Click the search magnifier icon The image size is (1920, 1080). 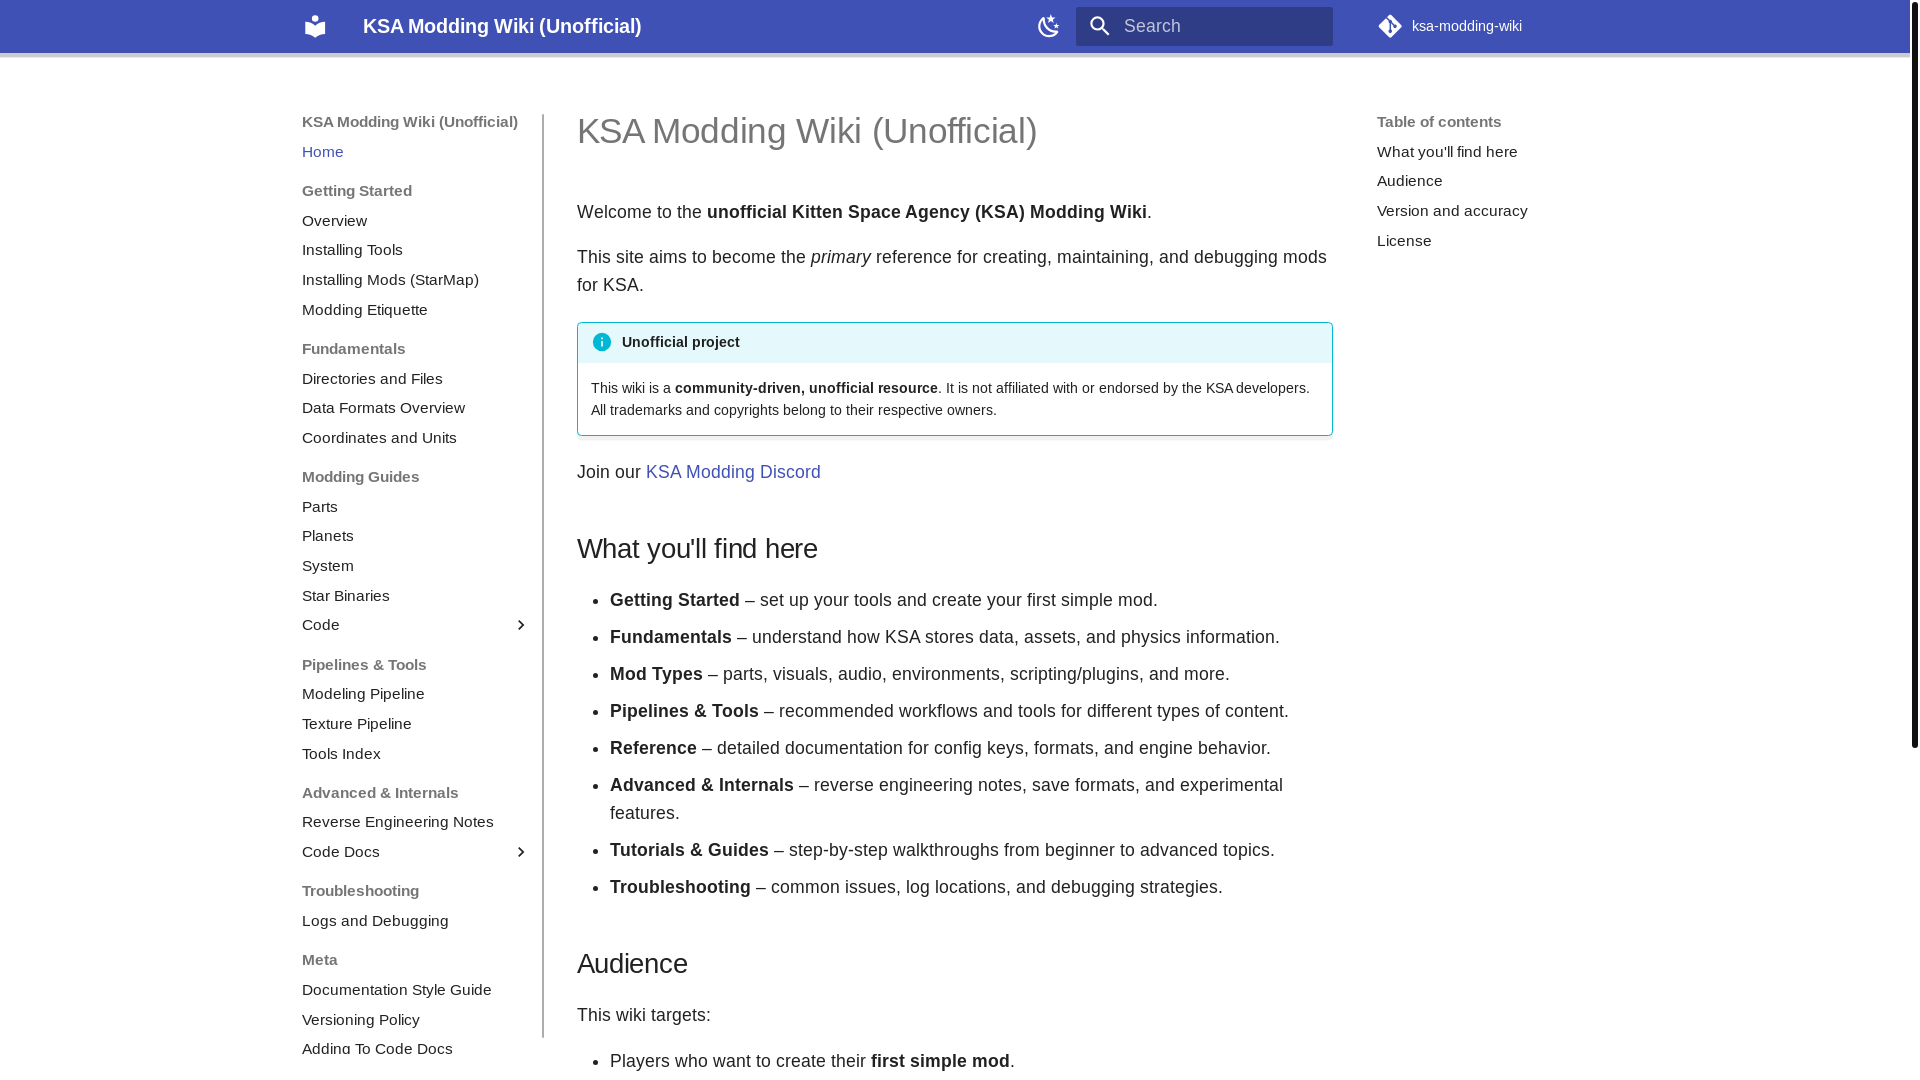1100,26
